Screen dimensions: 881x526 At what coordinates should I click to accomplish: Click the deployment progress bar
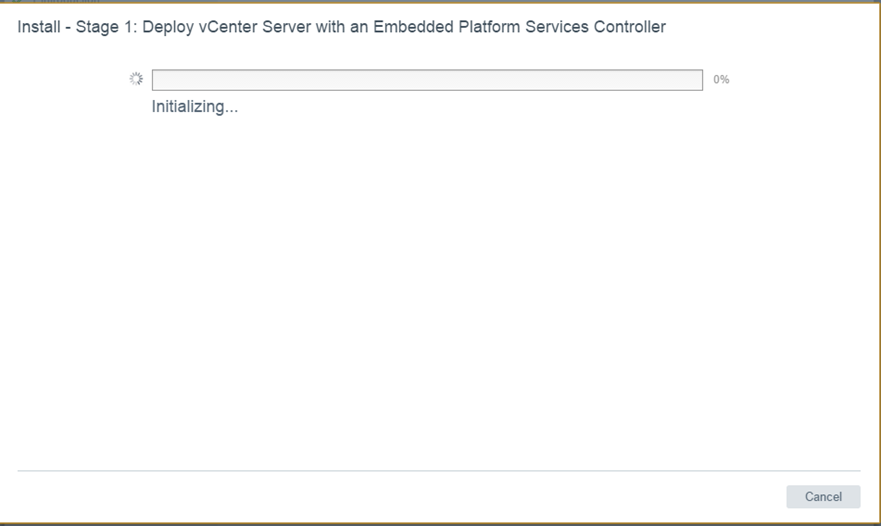[427, 80]
